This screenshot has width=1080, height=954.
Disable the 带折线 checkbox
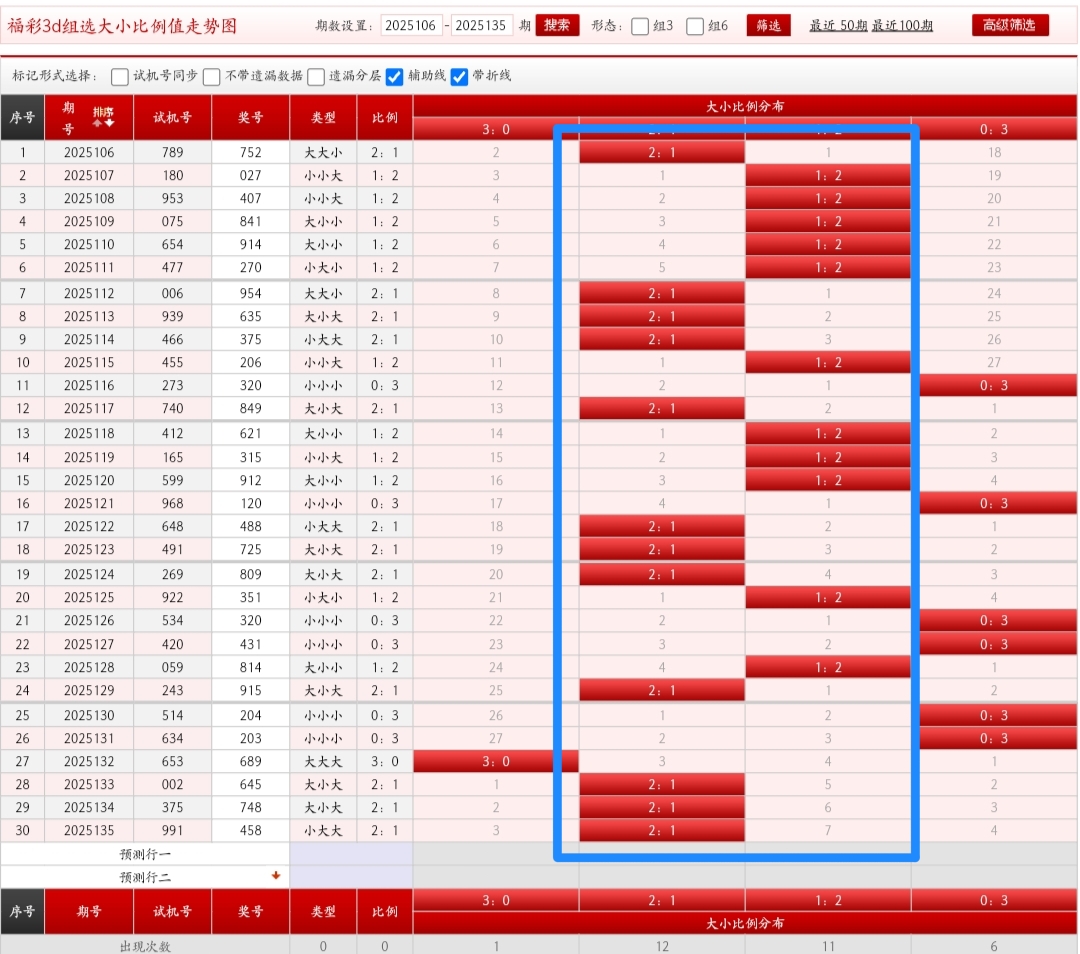click(x=459, y=77)
